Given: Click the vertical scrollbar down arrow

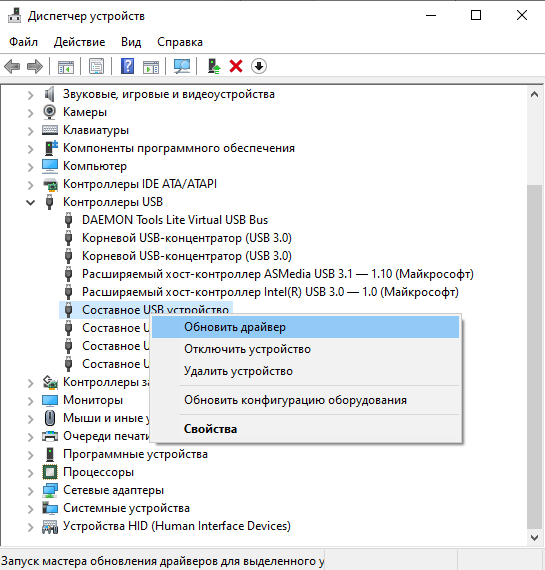Looking at the screenshot, I should (534, 538).
